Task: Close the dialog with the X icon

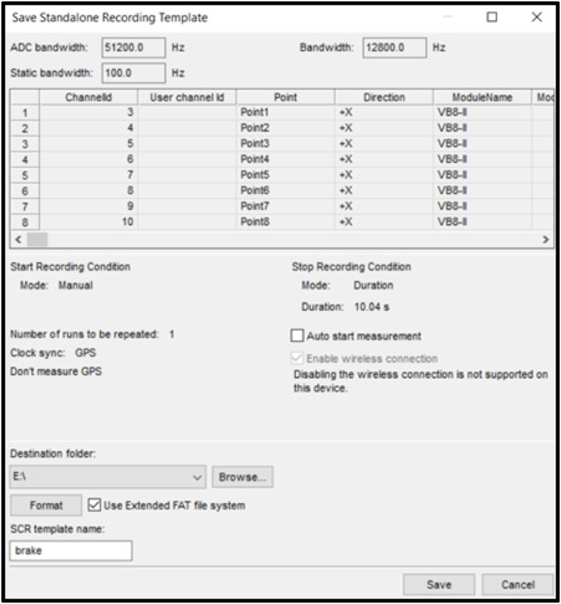Action: point(536,17)
